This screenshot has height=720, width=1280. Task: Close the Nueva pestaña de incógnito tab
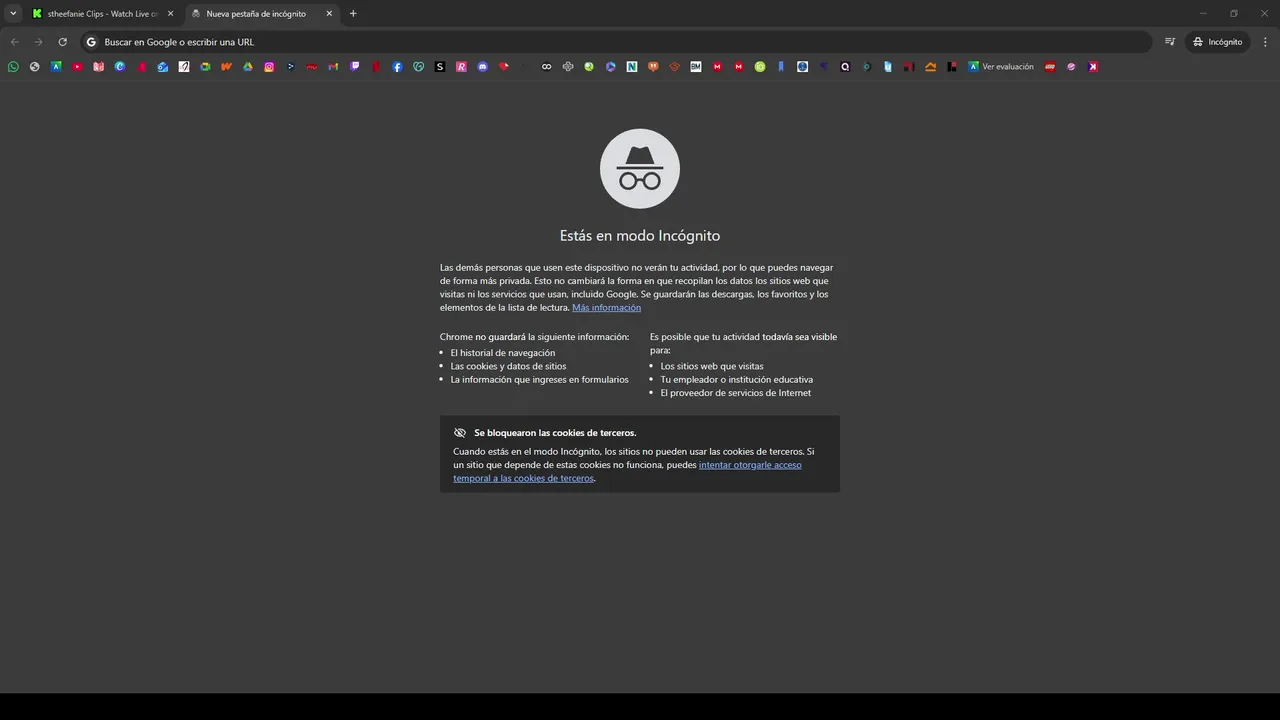point(329,14)
